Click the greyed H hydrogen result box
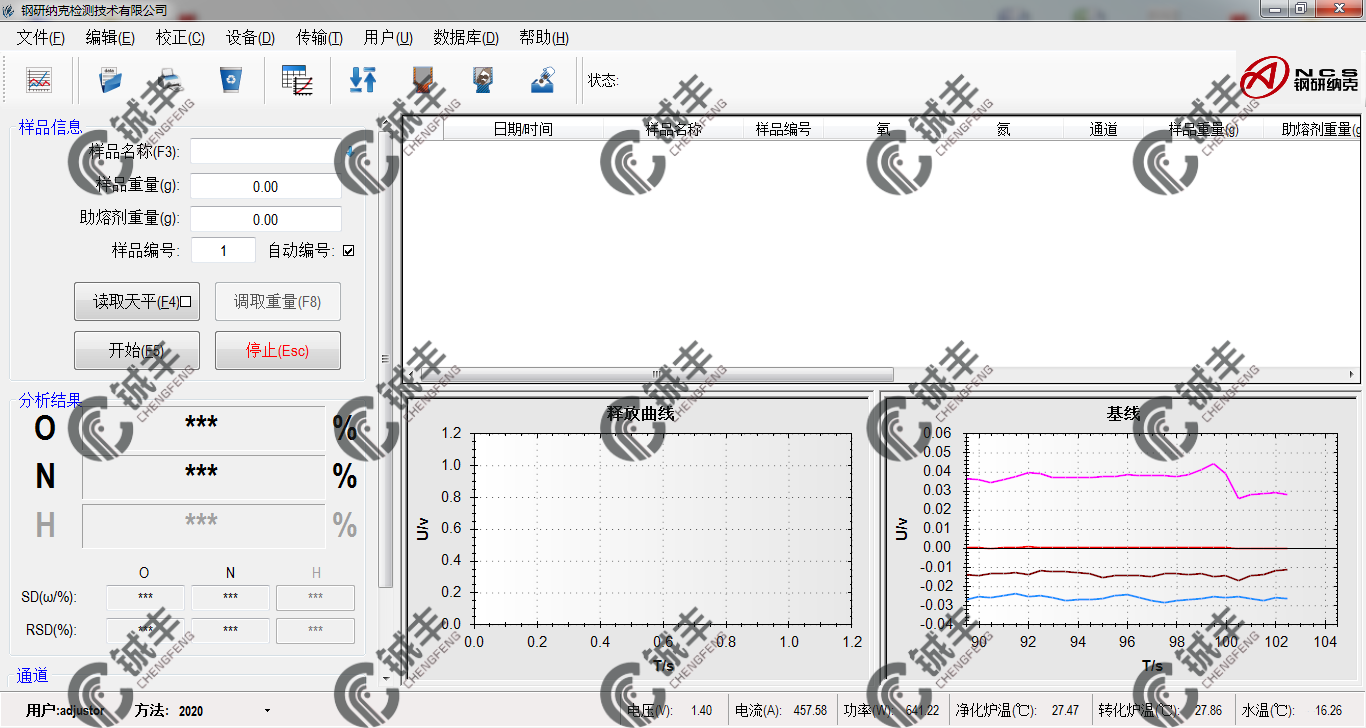 pyautogui.click(x=203, y=526)
